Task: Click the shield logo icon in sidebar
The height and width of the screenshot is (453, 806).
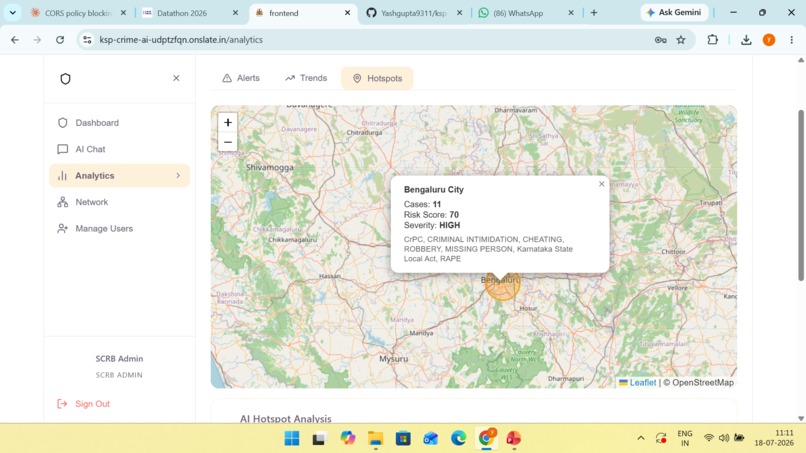Action: (65, 79)
